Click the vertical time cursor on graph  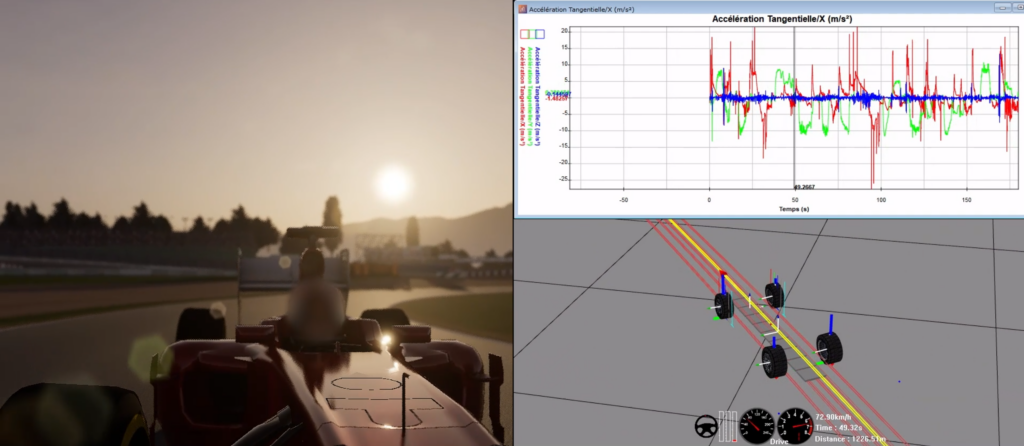pos(794,108)
